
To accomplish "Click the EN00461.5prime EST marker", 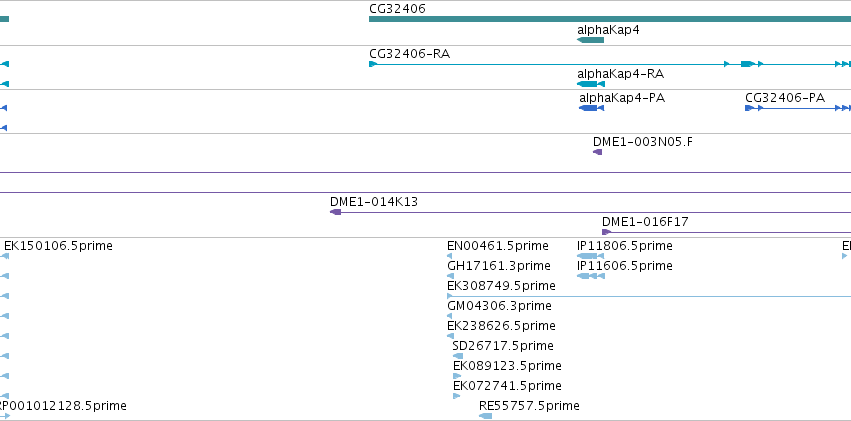I will tap(449, 256).
